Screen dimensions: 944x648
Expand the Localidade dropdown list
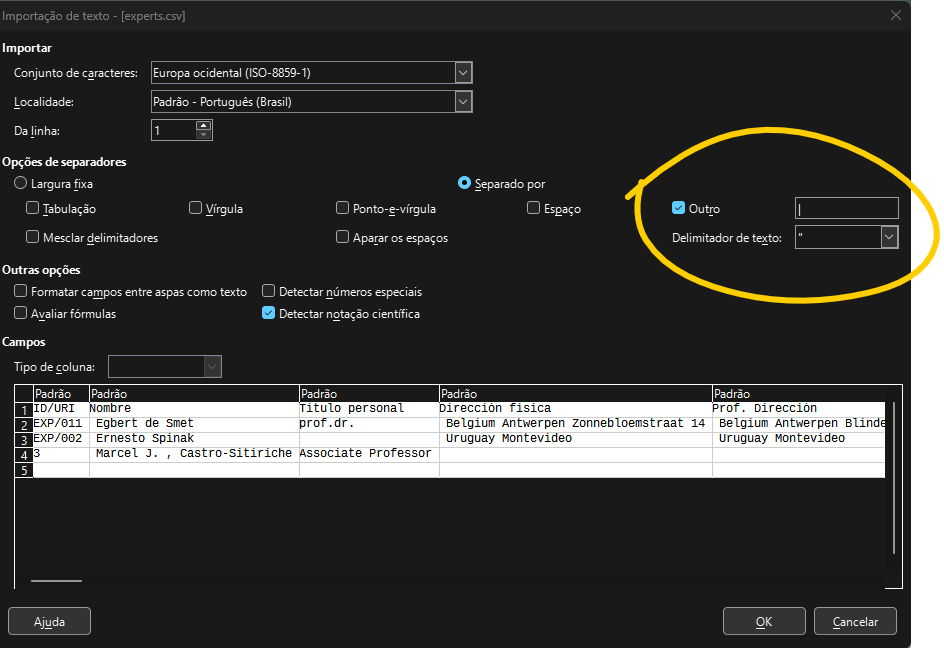point(462,101)
